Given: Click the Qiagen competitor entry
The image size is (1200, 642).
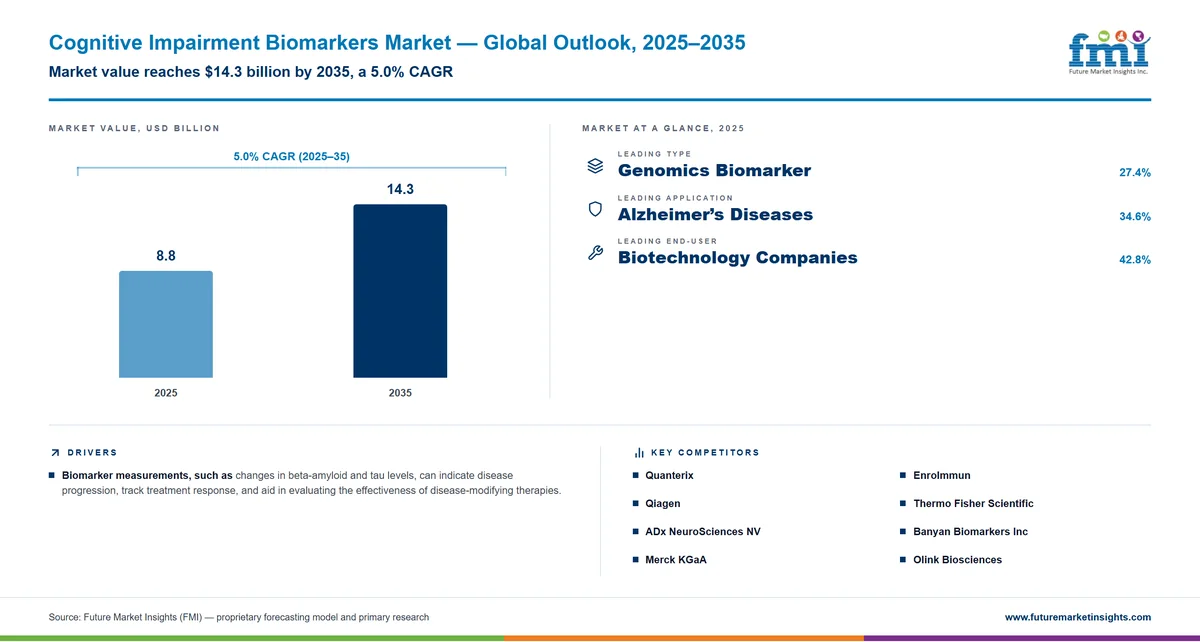Looking at the screenshot, I should [663, 504].
